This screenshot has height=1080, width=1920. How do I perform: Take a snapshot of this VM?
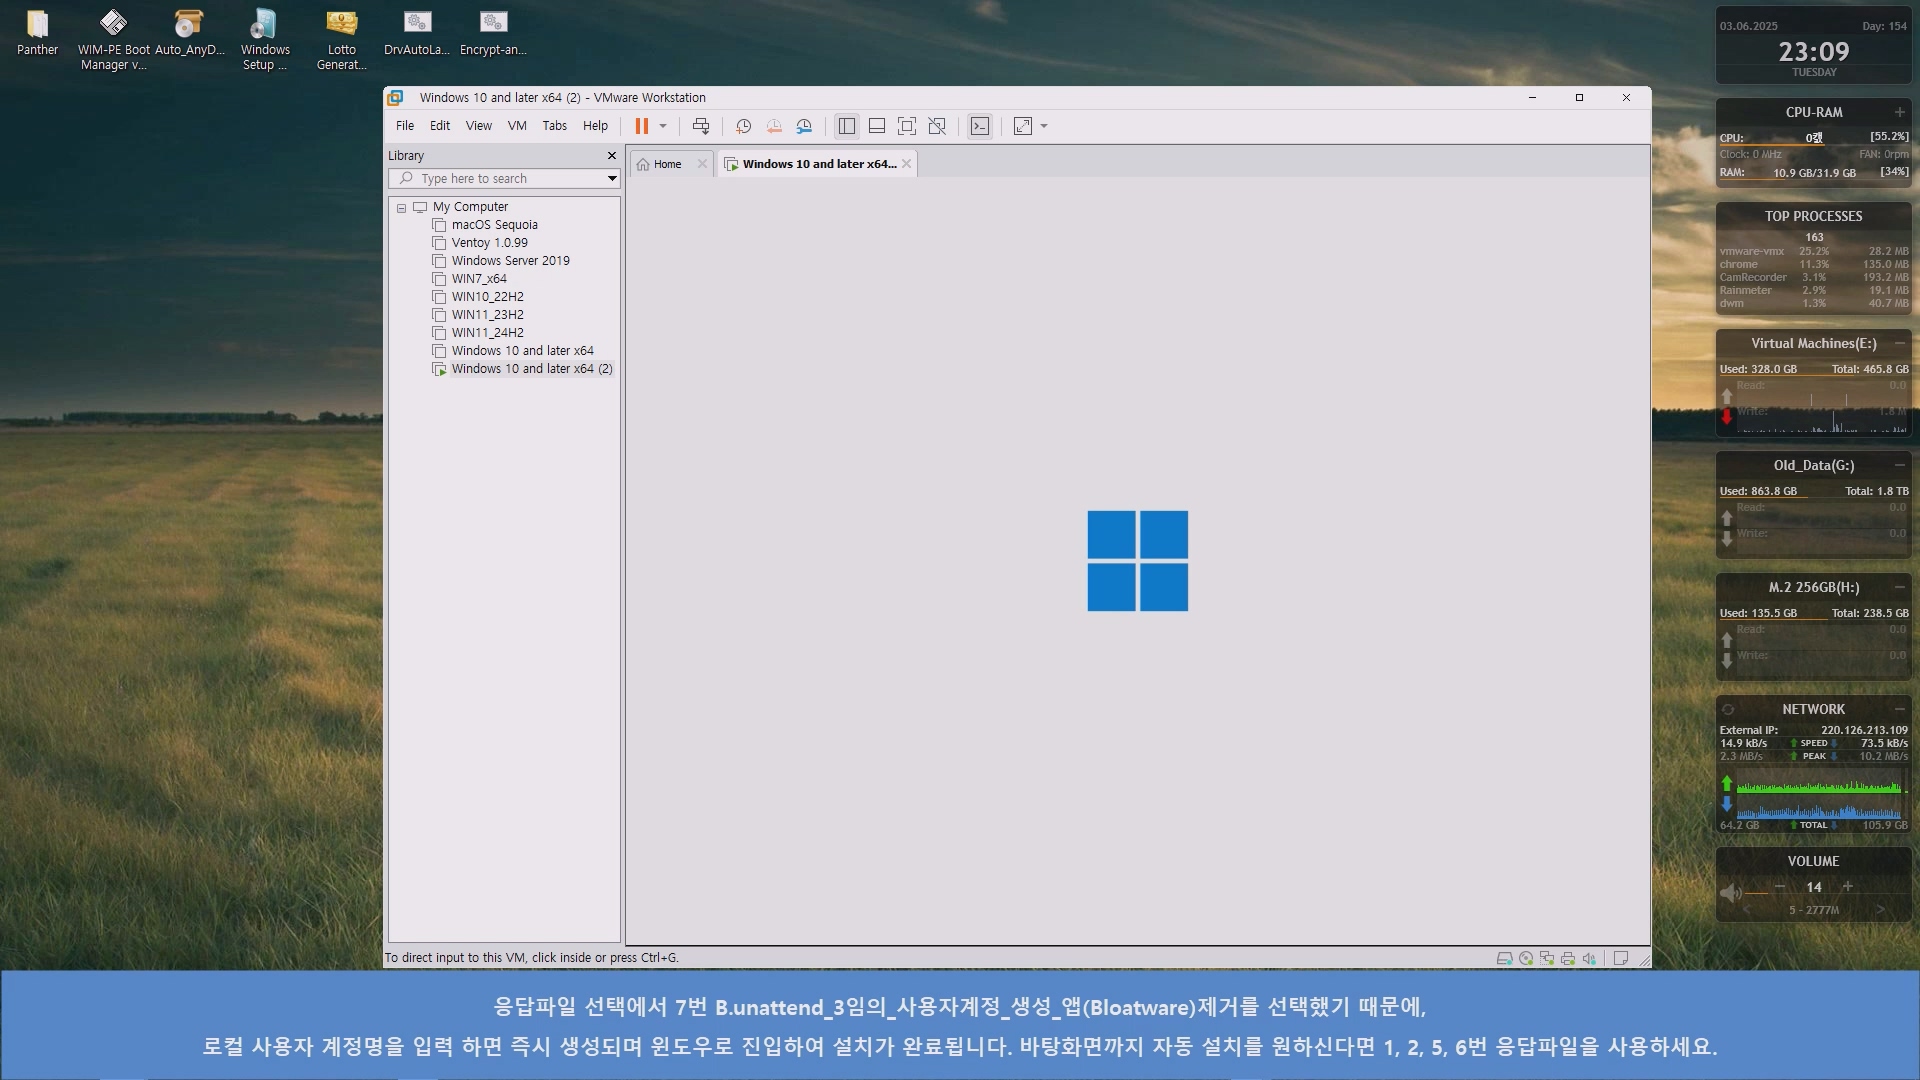[743, 126]
